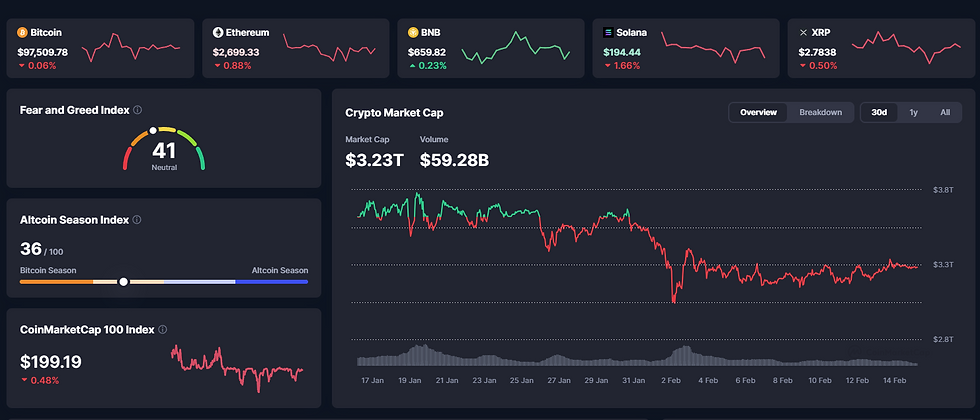Click the $2.8T axis label
980x420 pixels.
[x=942, y=339]
